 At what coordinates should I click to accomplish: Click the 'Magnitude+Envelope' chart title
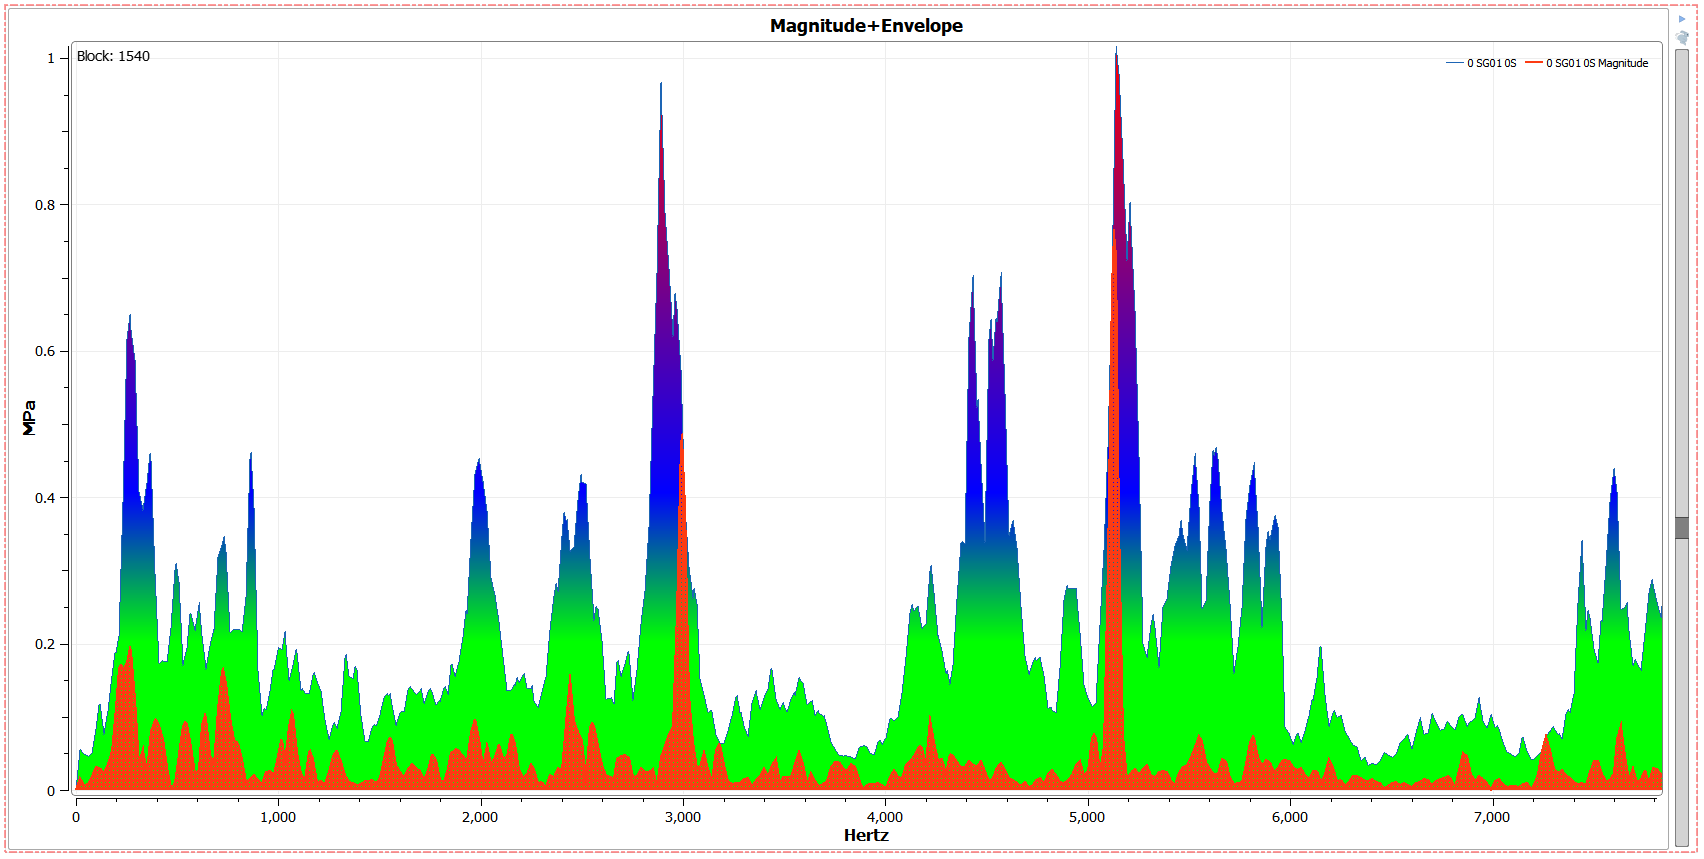point(866,26)
